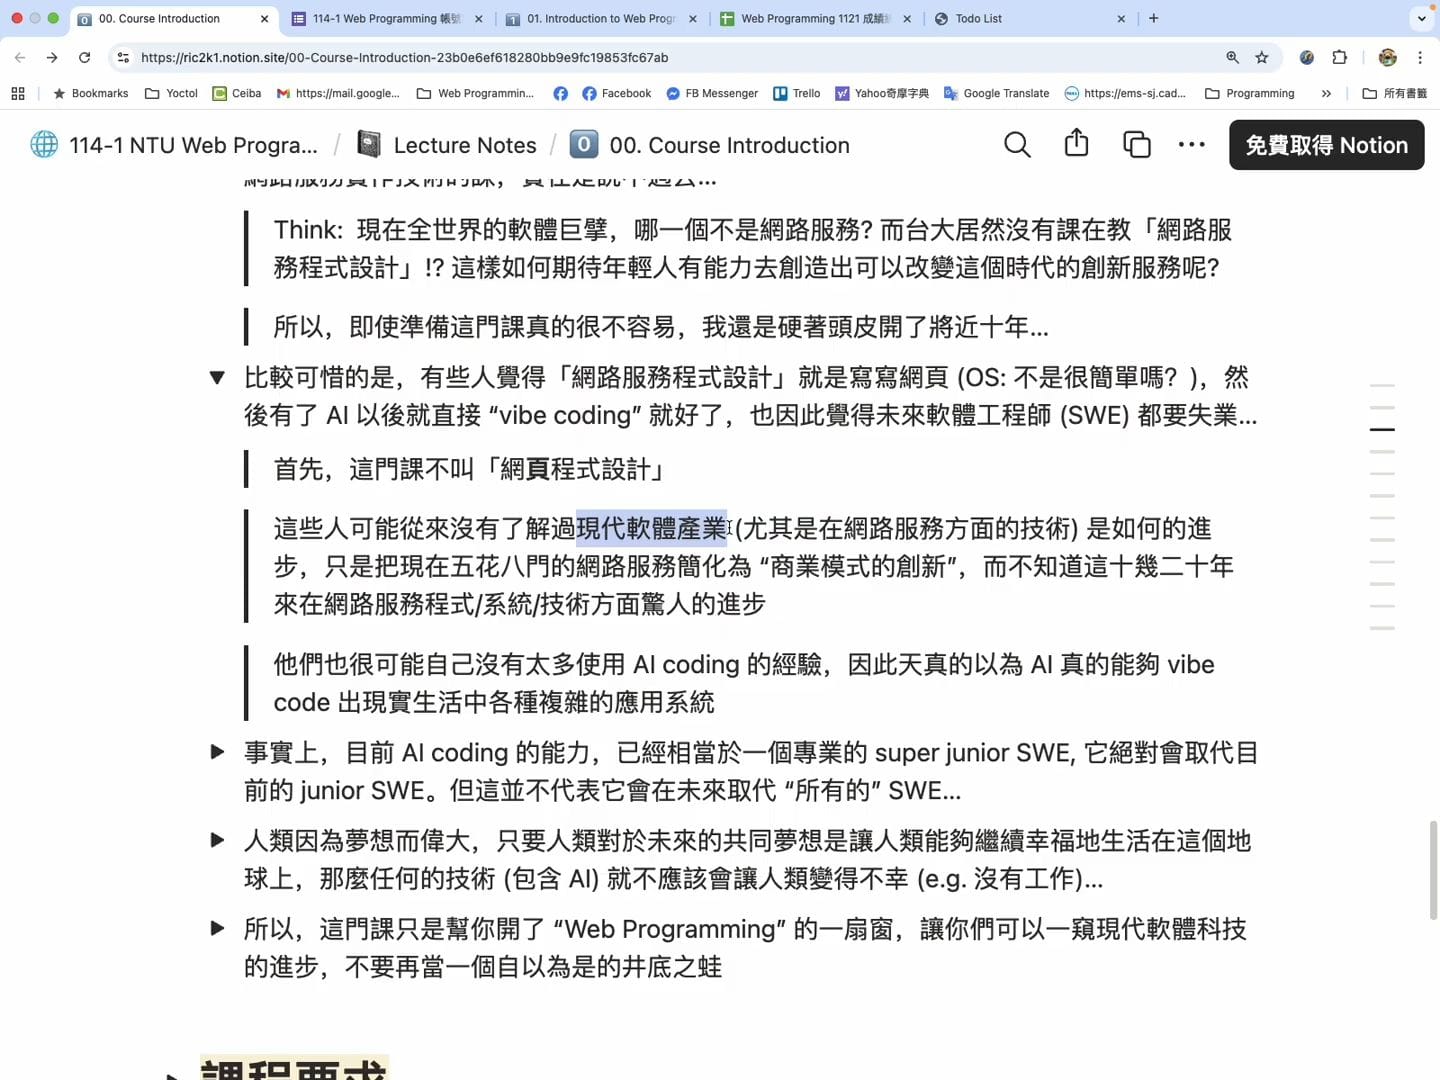
Task: Reload the current page
Action: [x=84, y=57]
